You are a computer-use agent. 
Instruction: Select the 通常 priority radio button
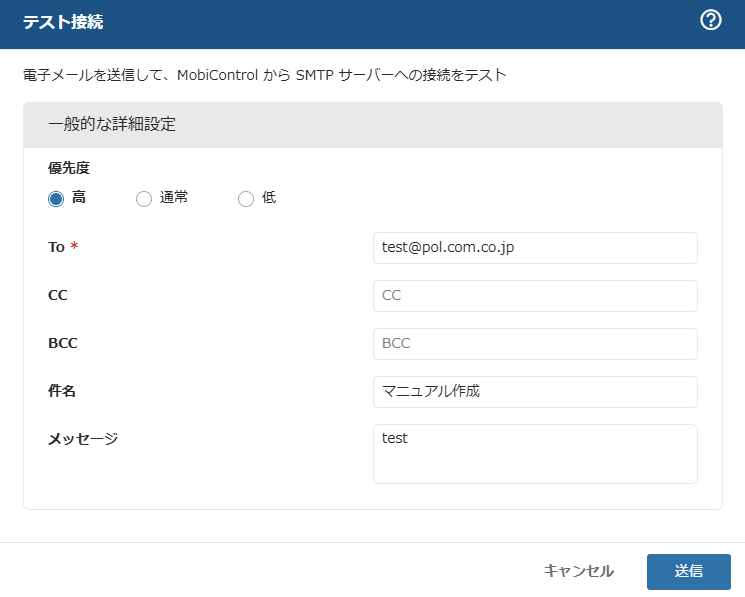coord(143,199)
